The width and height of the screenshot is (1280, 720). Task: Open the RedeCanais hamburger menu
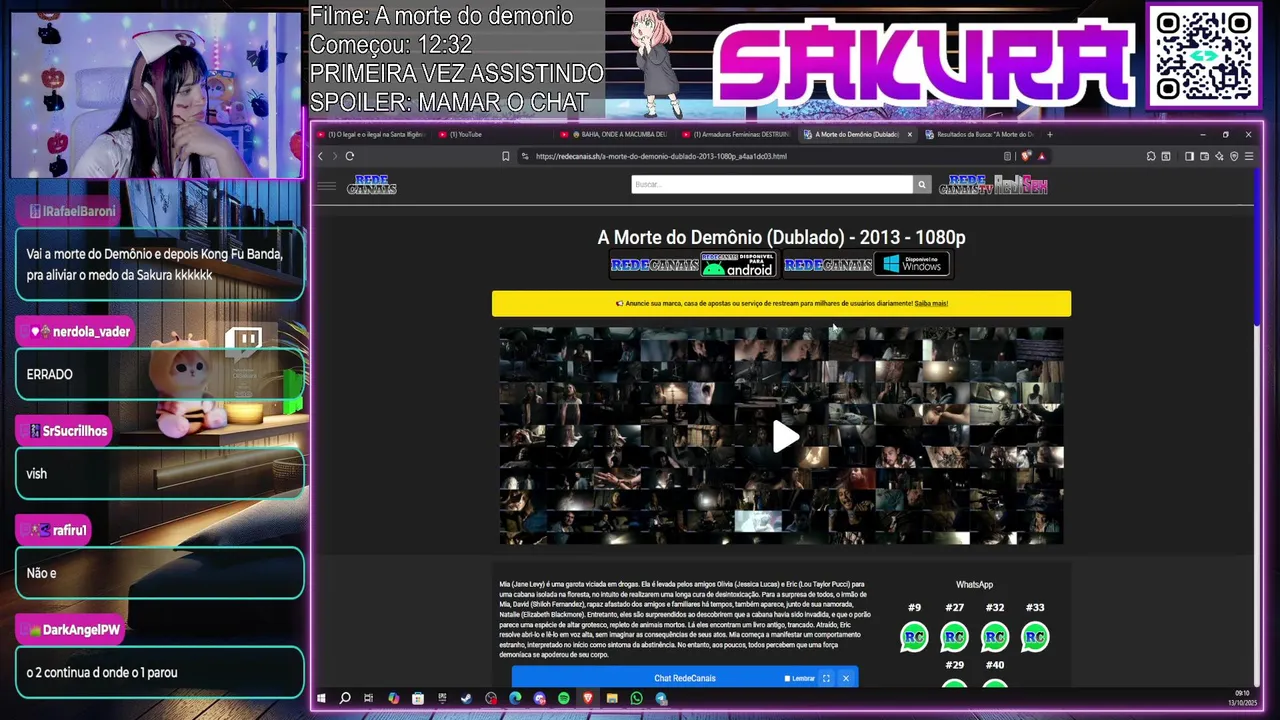pyautogui.click(x=326, y=185)
